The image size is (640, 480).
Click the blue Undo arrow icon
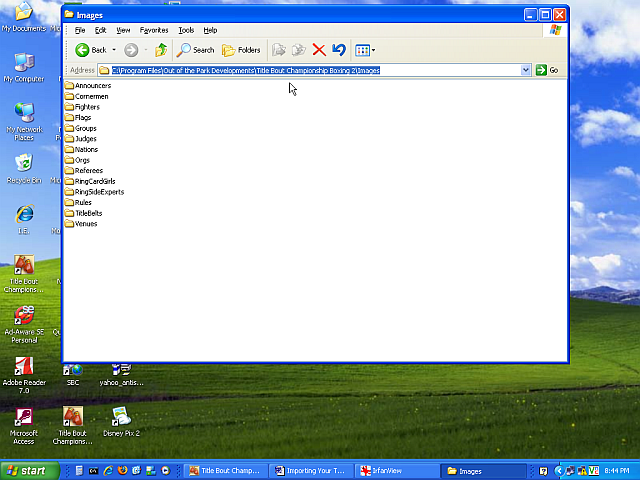tap(339, 50)
